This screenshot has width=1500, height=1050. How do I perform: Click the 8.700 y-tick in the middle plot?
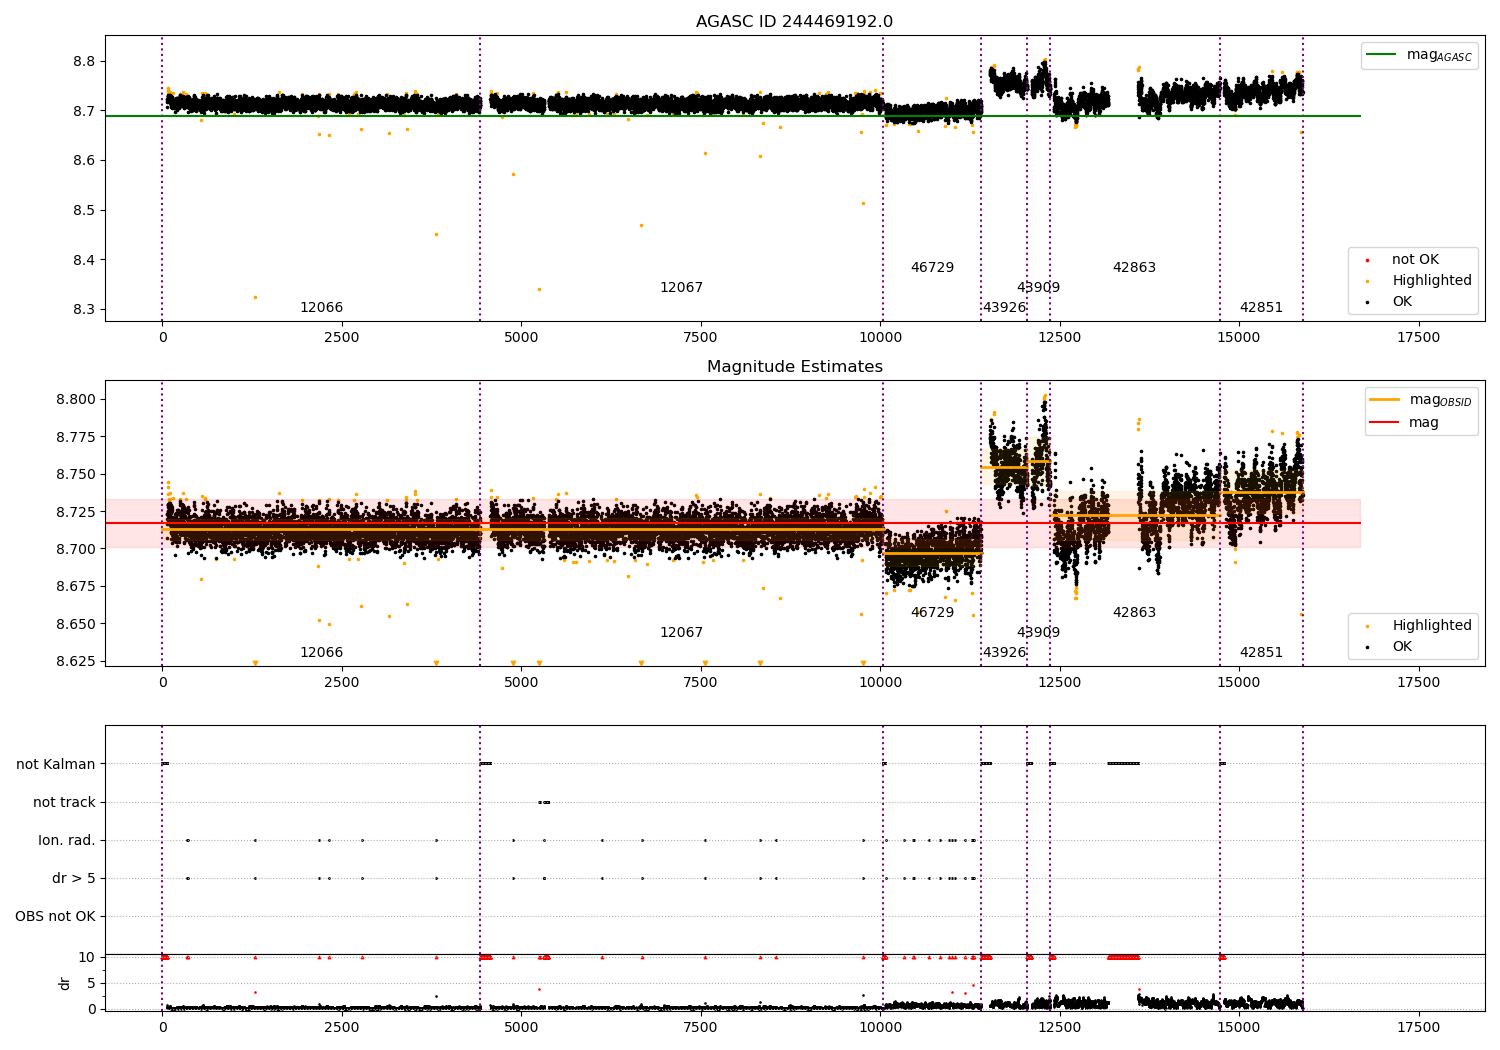[76, 549]
